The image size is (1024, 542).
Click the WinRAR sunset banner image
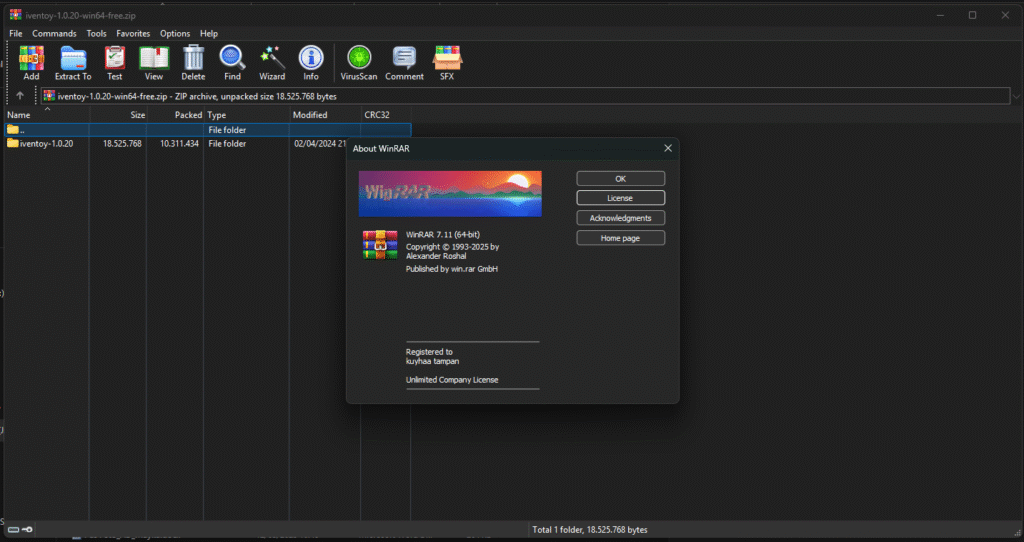450,193
